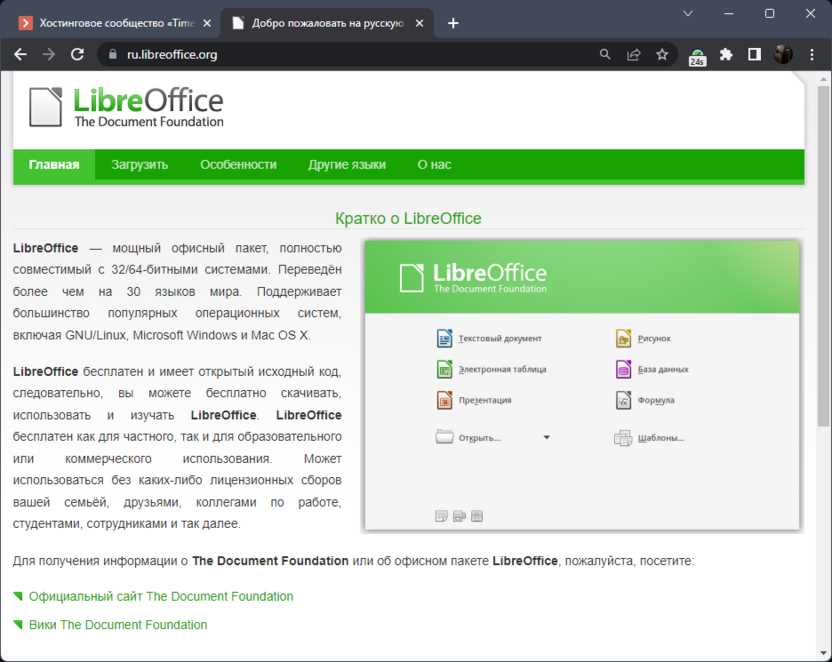Reload the ru.libreoffice.org page
This screenshot has width=832, height=662.
tap(77, 54)
